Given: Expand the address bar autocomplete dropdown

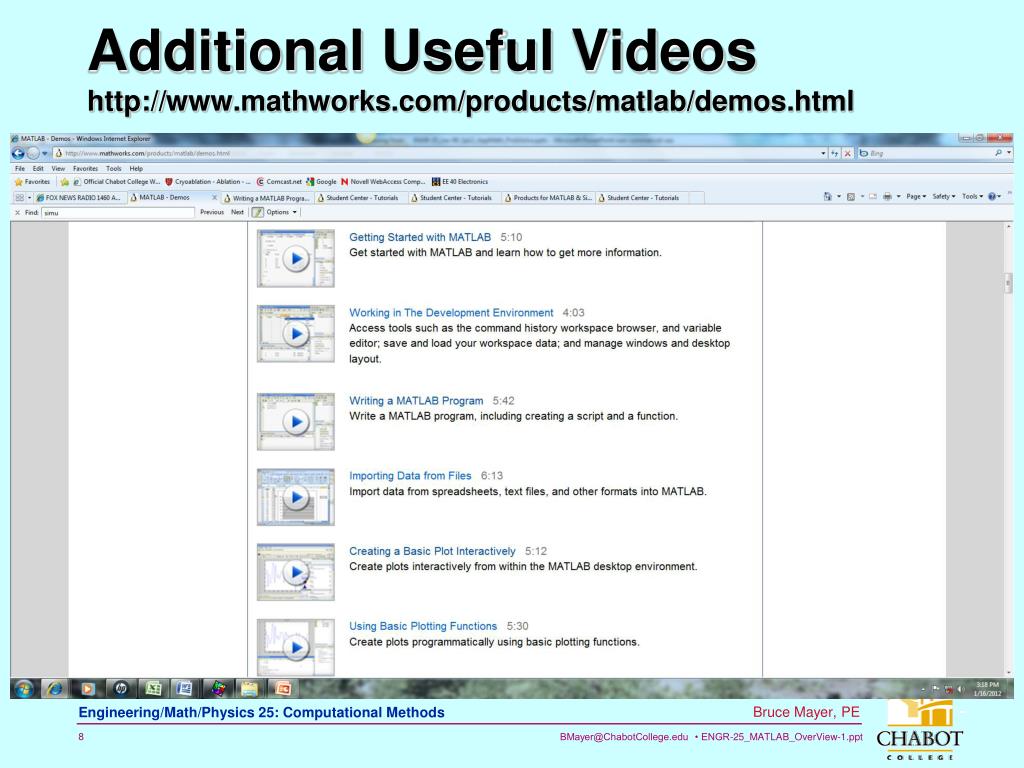Looking at the screenshot, I should [823, 153].
